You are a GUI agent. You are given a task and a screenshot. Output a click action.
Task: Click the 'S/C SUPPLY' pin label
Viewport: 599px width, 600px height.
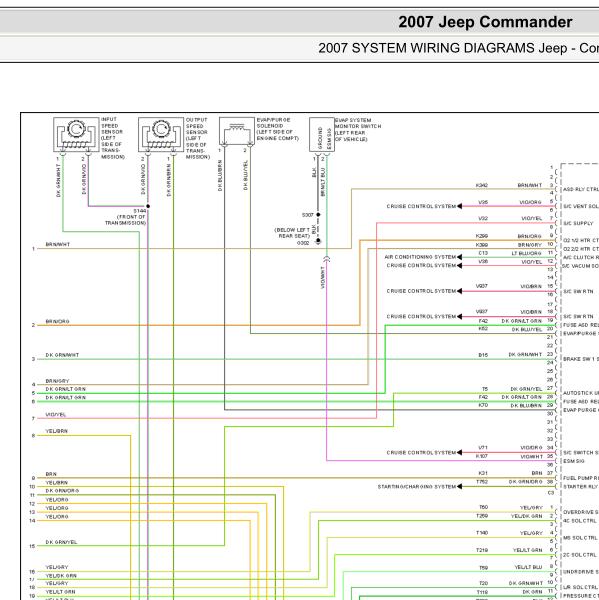(x=578, y=223)
